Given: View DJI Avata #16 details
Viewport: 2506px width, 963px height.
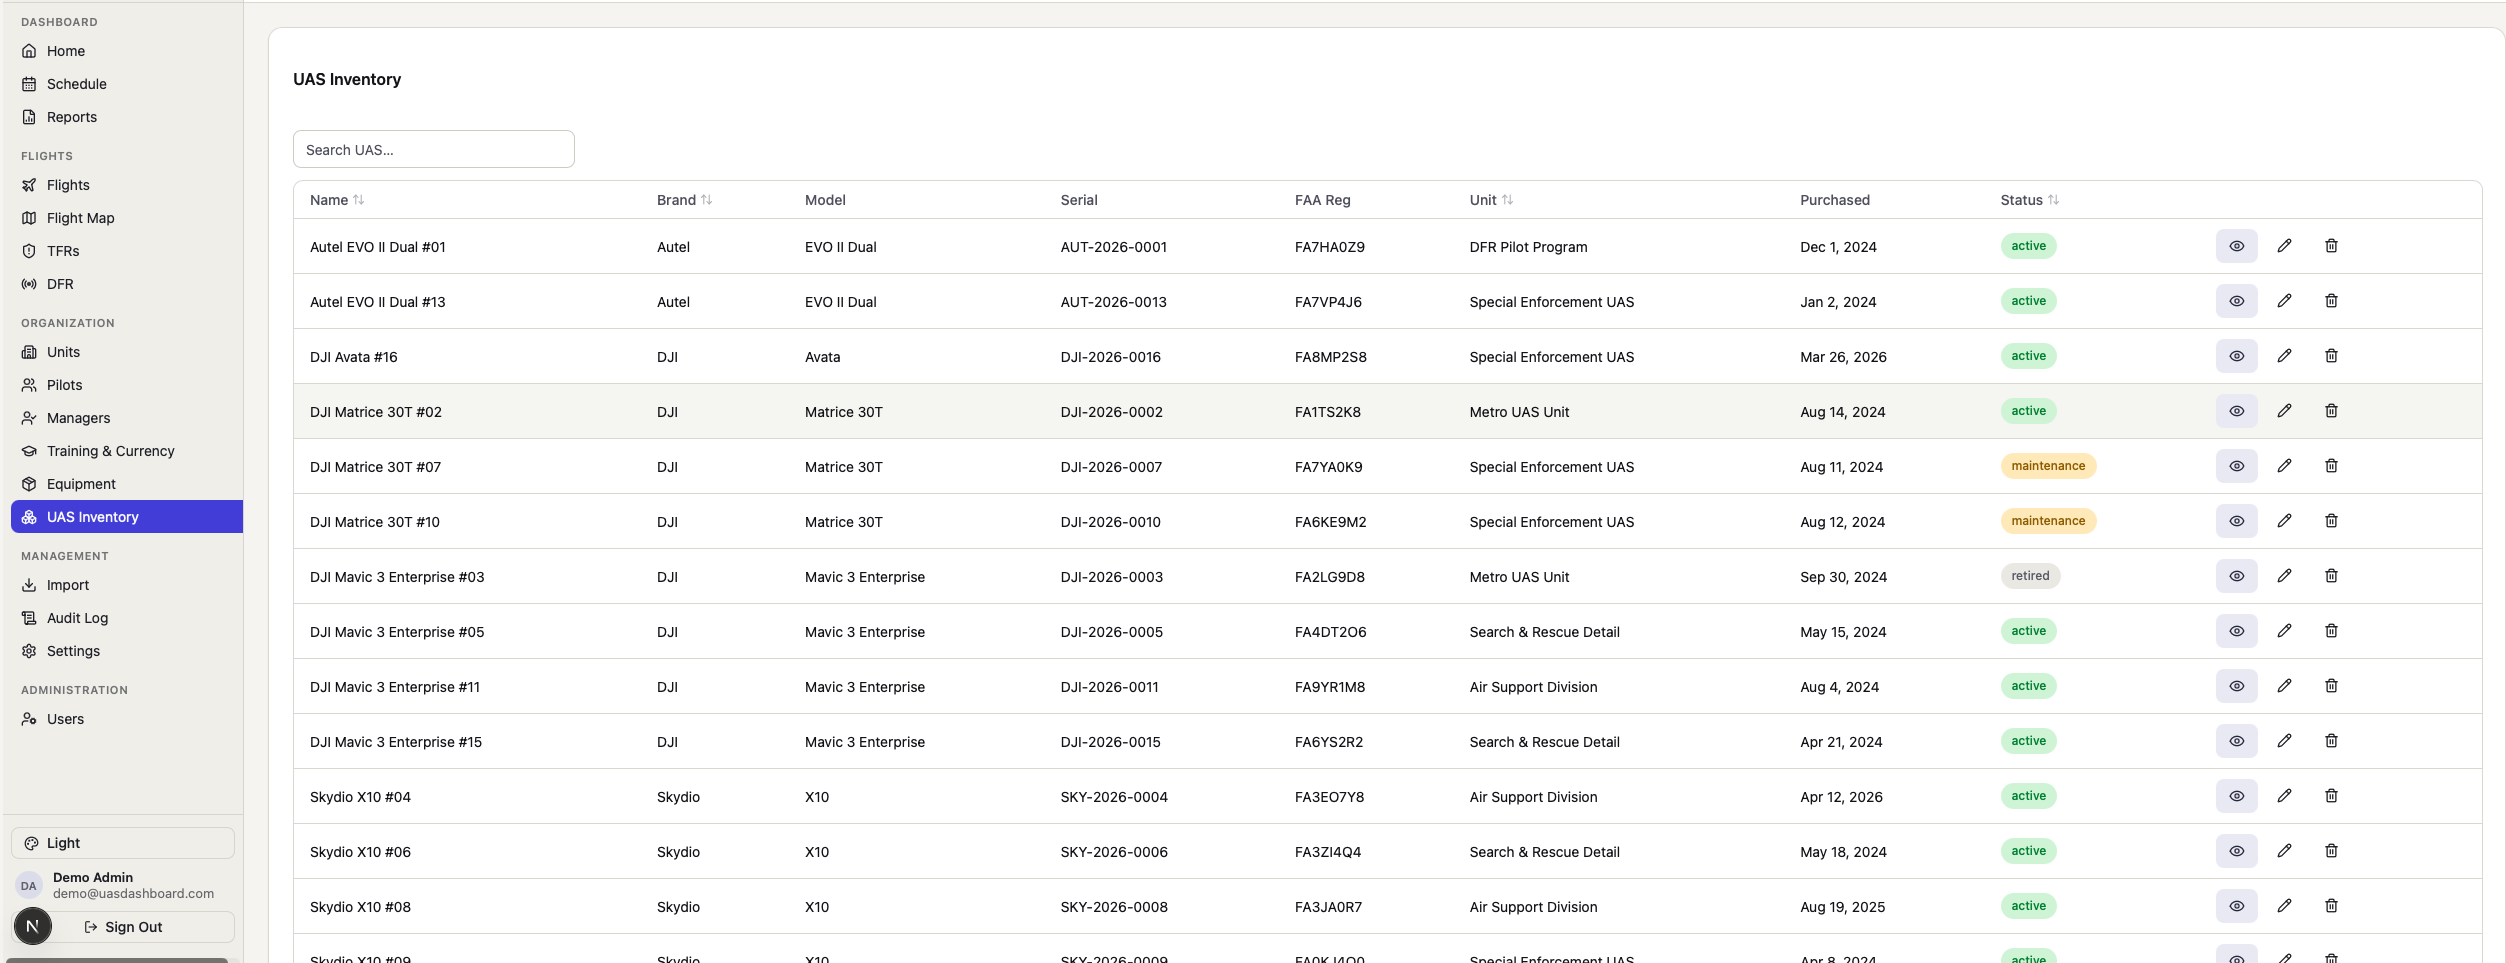Looking at the screenshot, I should tap(2236, 356).
